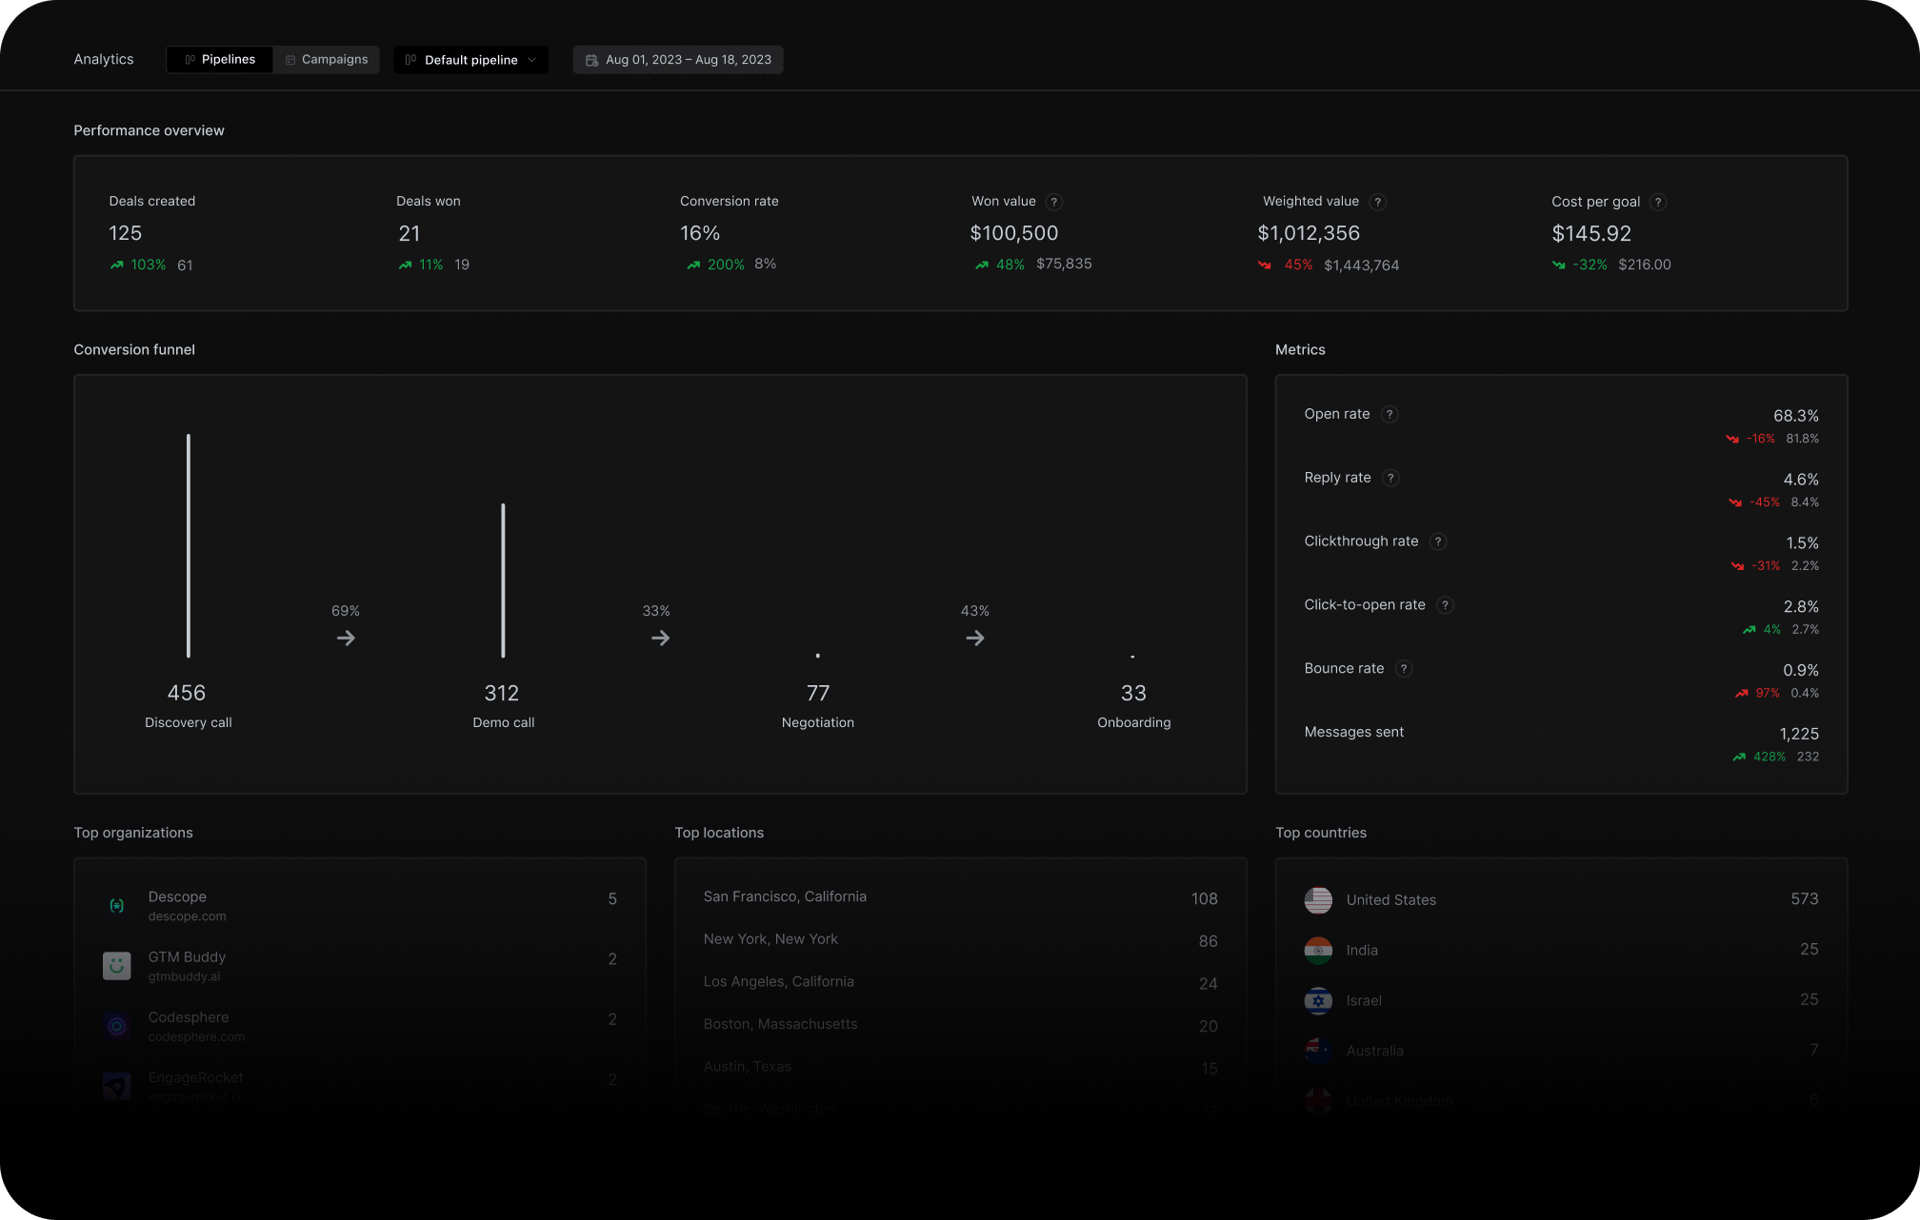Click the Codesphere organization logo
1920x1220 pixels.
pos(117,1026)
